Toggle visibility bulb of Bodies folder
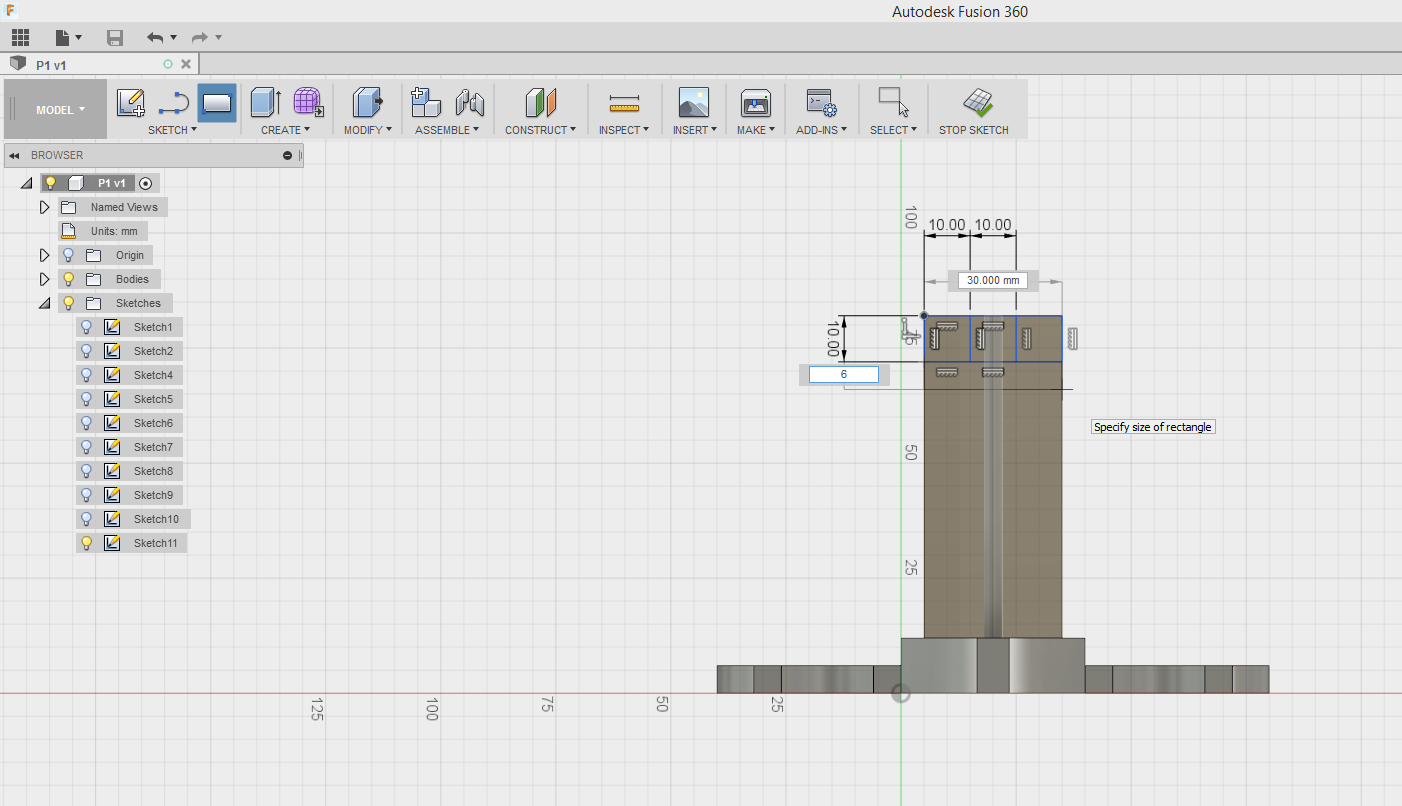 point(69,279)
